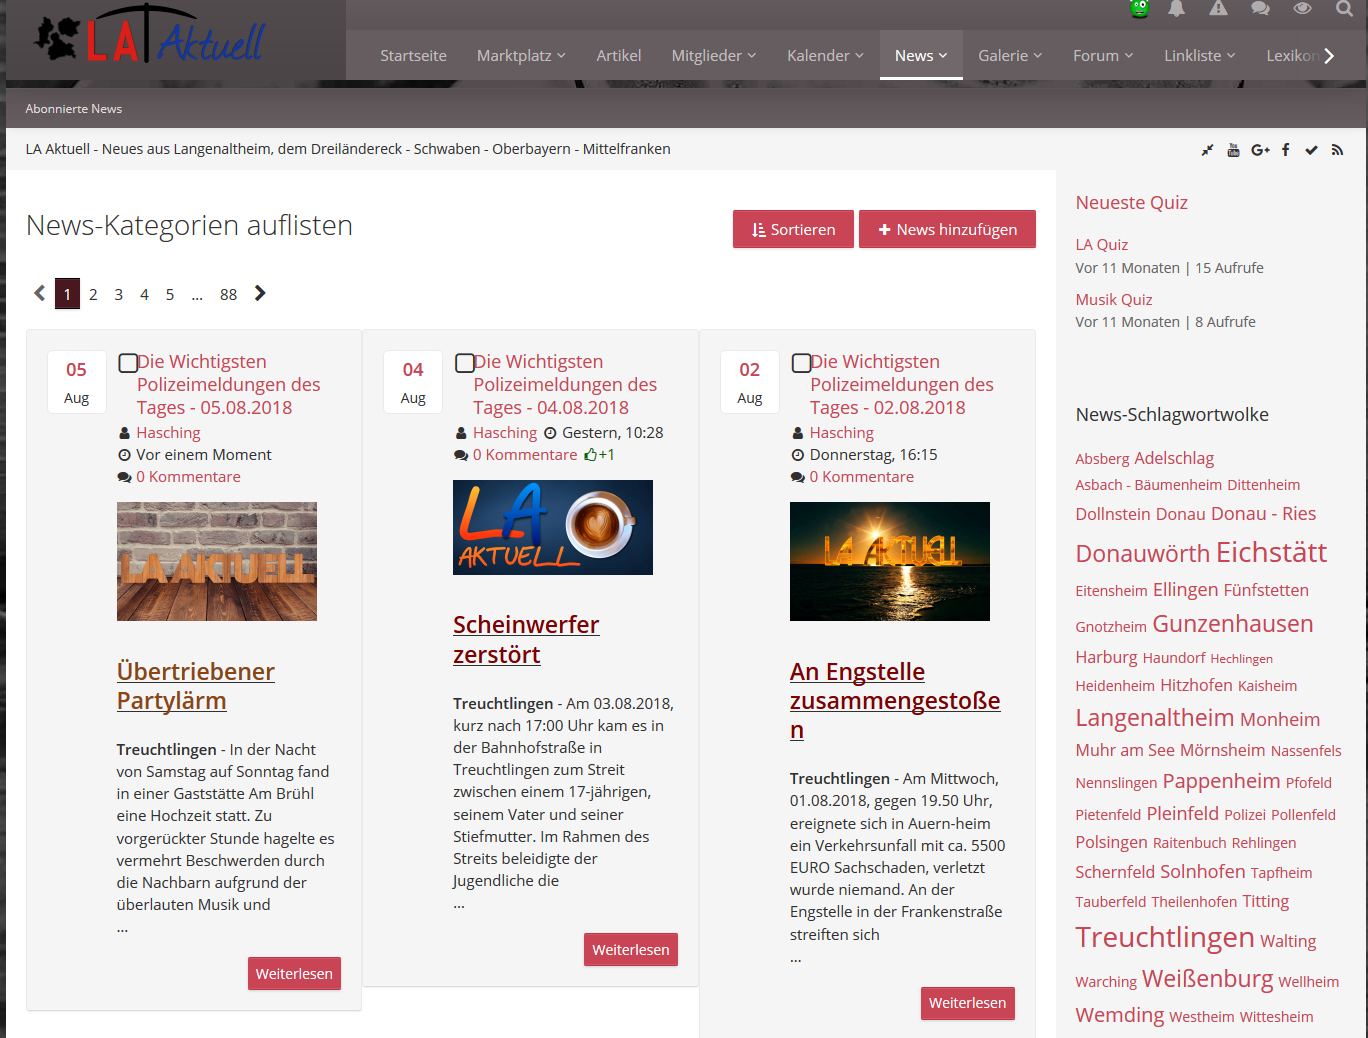Tick checkbox for 04.08.2018 news entry
The image size is (1368, 1038).
coord(465,363)
